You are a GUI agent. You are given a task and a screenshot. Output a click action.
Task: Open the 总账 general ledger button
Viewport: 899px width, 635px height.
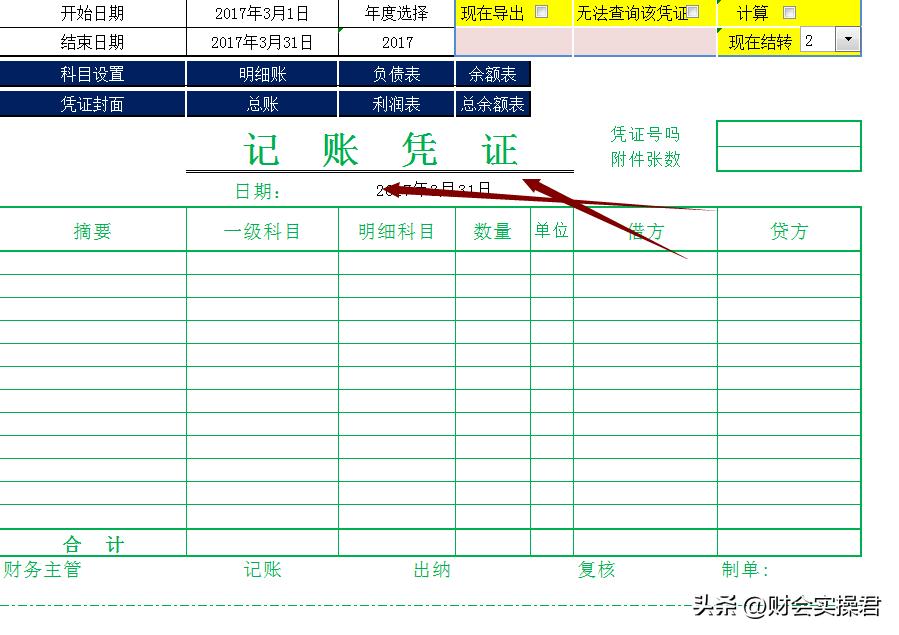[x=261, y=103]
